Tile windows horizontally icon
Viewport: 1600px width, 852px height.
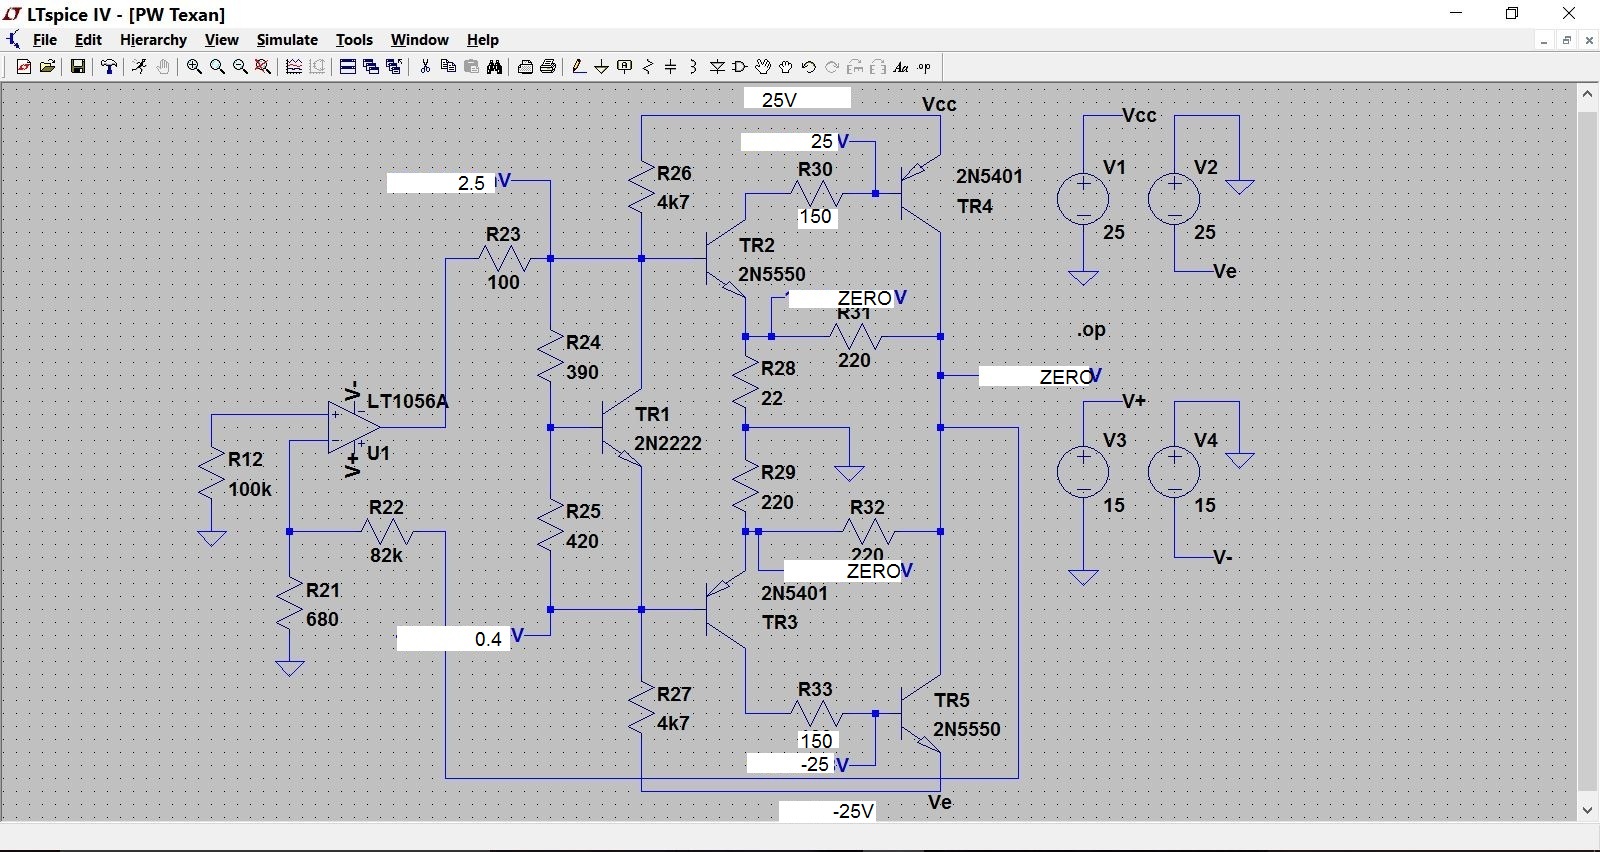348,67
